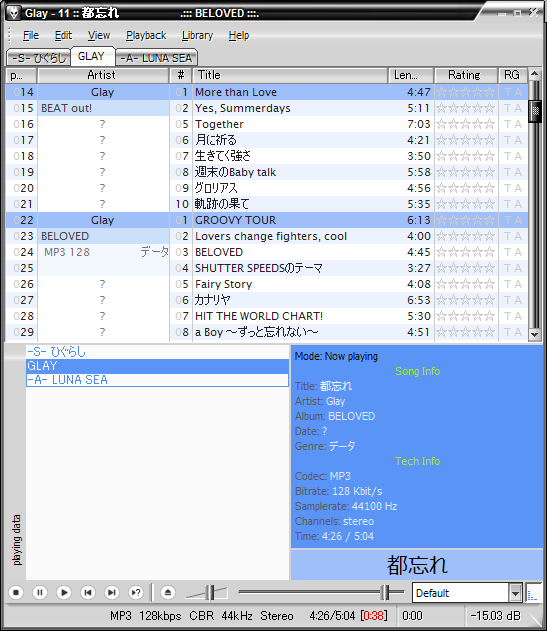Select the track GROOVY TOUR
Image resolution: width=547 pixels, height=631 pixels.
[x=235, y=220]
